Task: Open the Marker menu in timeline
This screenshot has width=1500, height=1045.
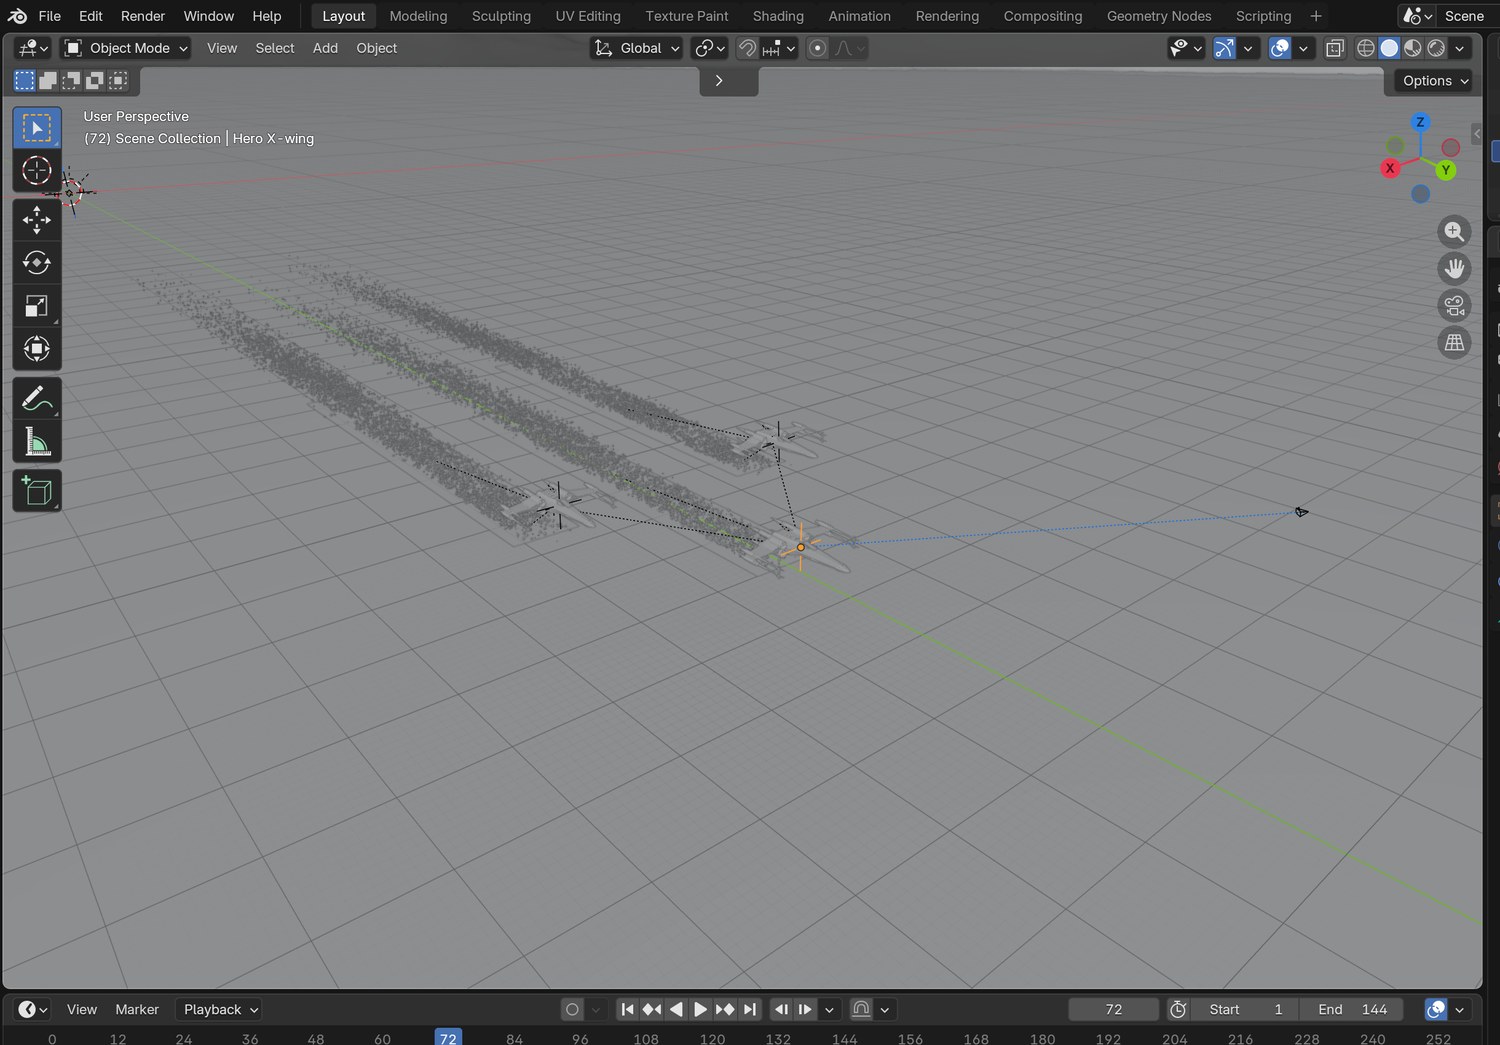Action: tap(137, 1009)
